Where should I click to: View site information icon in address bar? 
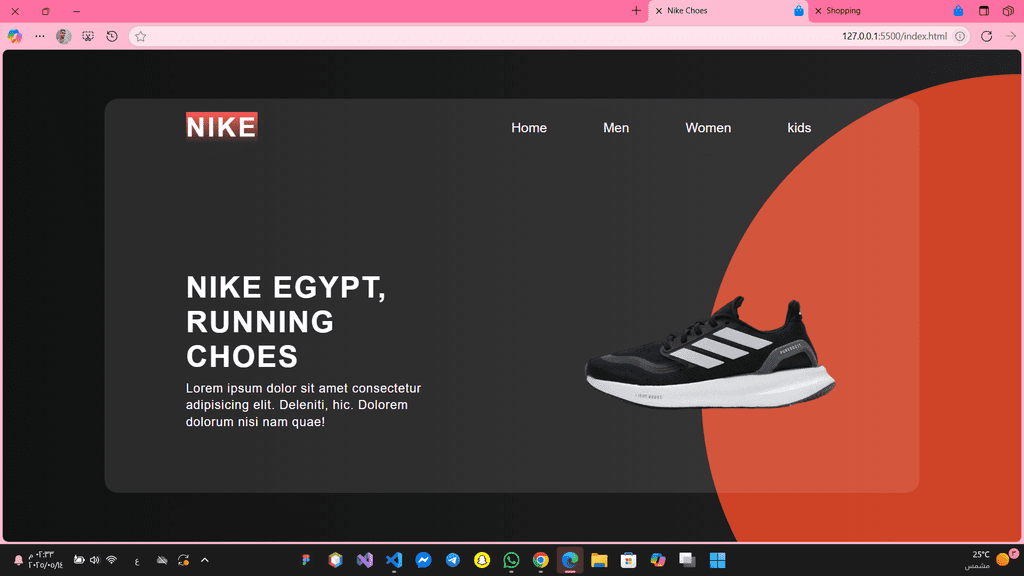(959, 37)
